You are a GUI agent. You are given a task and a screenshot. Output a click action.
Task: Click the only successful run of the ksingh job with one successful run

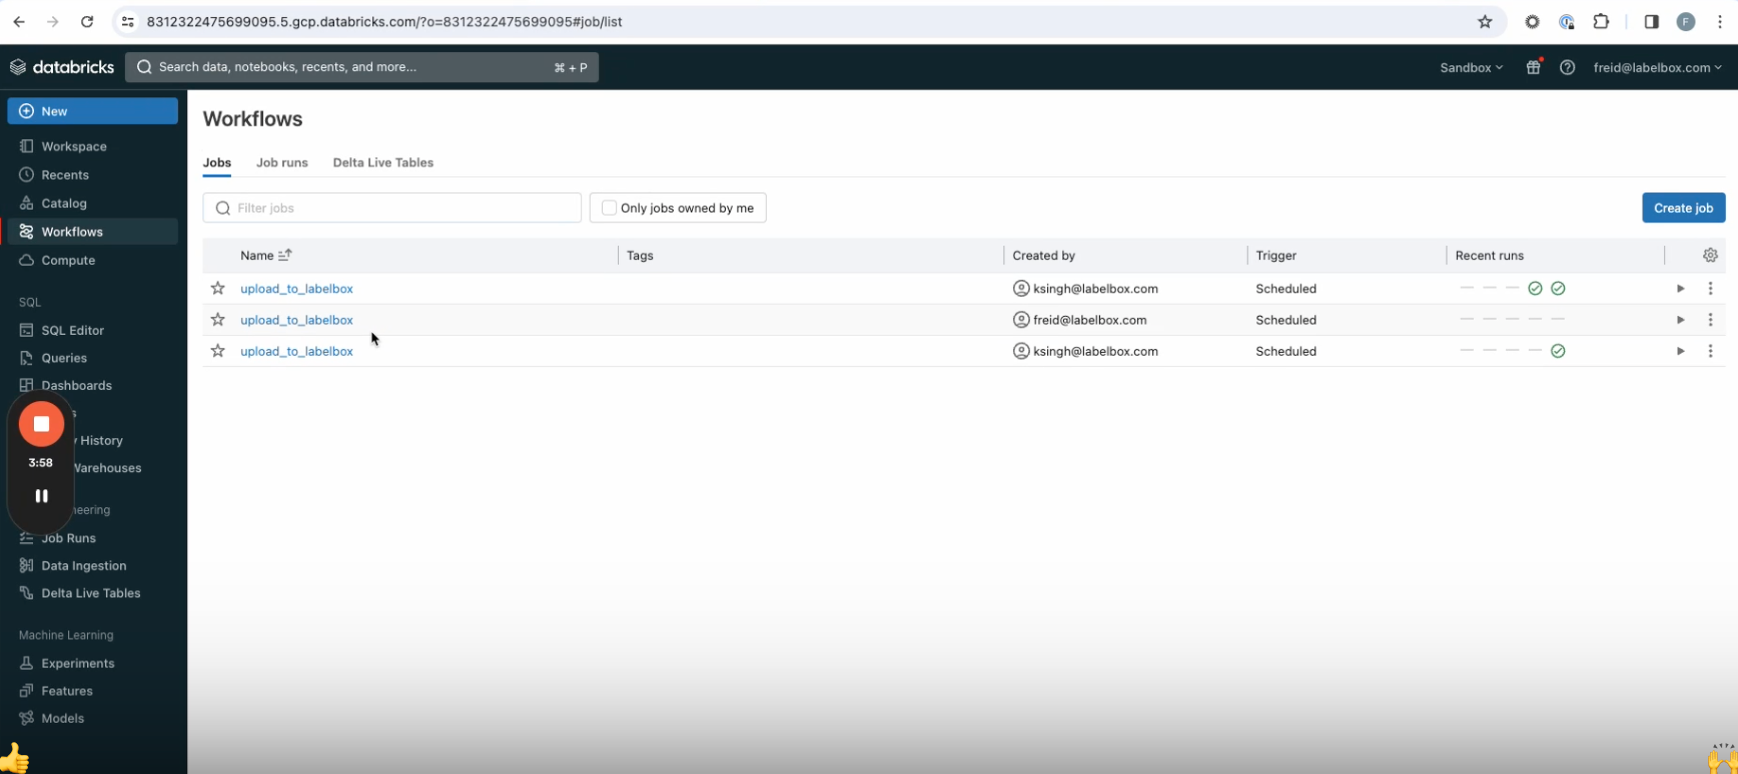pyautogui.click(x=1558, y=351)
